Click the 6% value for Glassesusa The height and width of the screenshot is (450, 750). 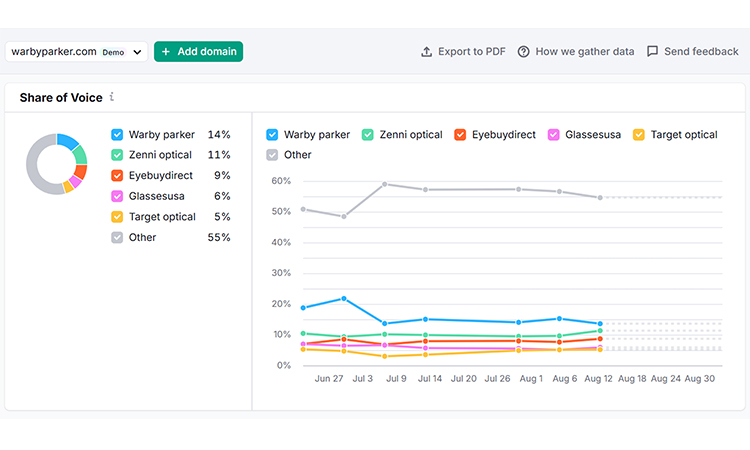[222, 197]
